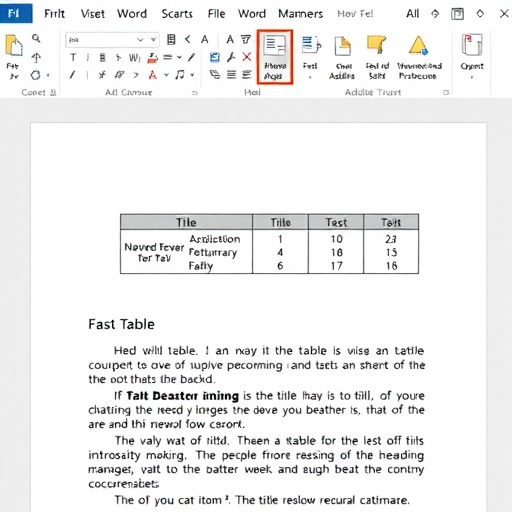Image resolution: width=512 pixels, height=512 pixels.
Task: Click the gray 'Hov Fel' search field
Action: click(x=355, y=14)
